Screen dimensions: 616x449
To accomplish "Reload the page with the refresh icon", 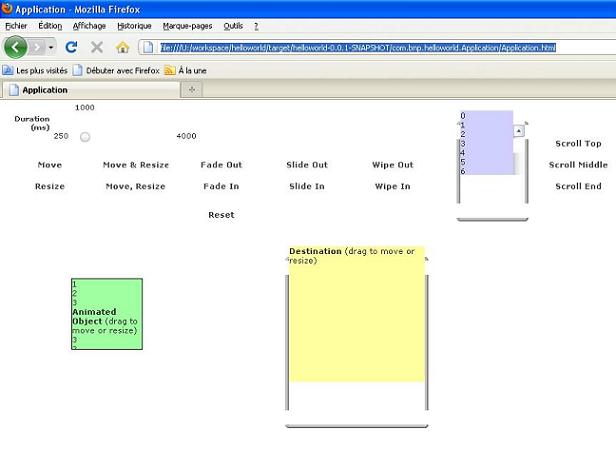I will [71, 47].
